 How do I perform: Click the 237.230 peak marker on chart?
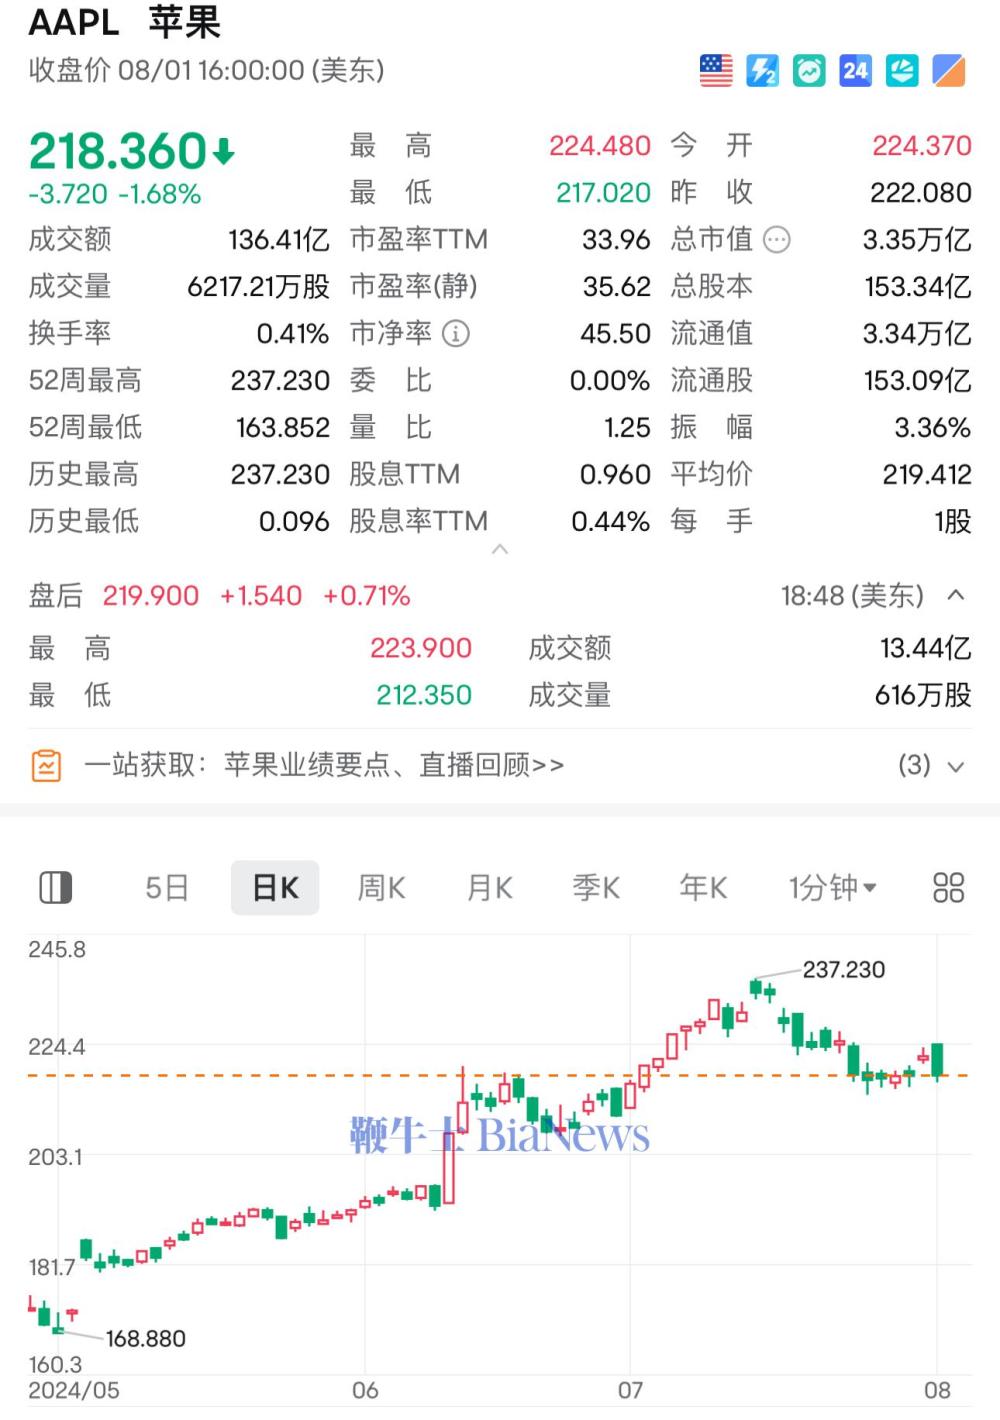tap(844, 969)
